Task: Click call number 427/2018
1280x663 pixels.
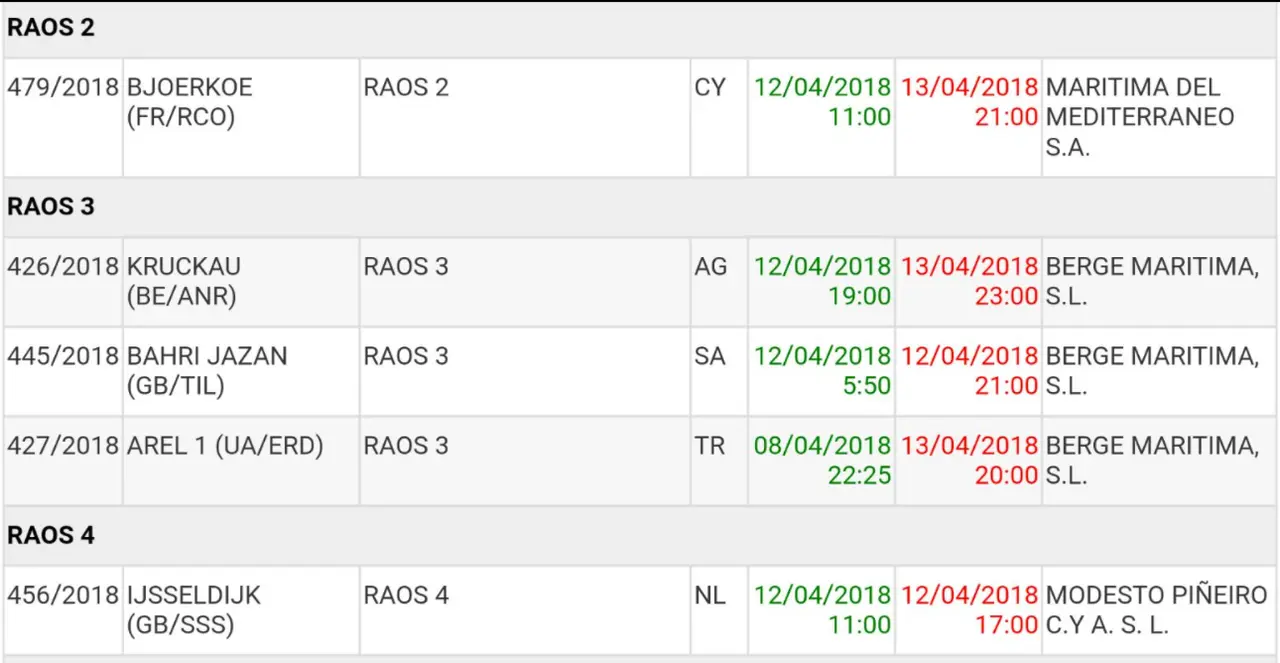Action: (62, 446)
